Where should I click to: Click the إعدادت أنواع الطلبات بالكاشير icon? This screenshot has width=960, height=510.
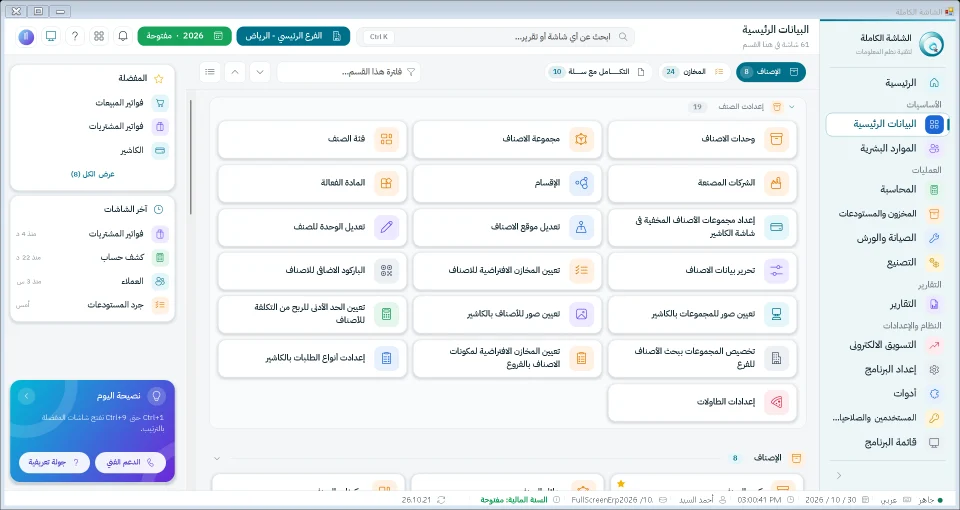point(386,359)
